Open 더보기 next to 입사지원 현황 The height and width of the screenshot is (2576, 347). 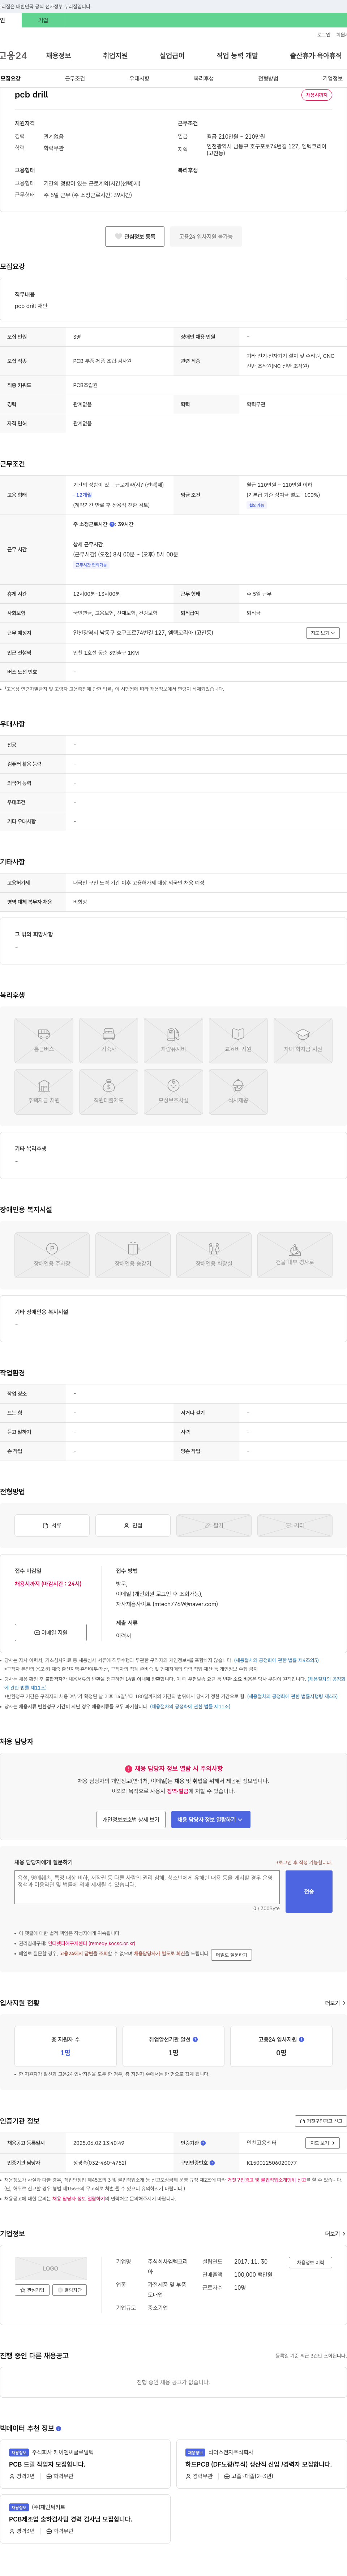(x=335, y=2003)
